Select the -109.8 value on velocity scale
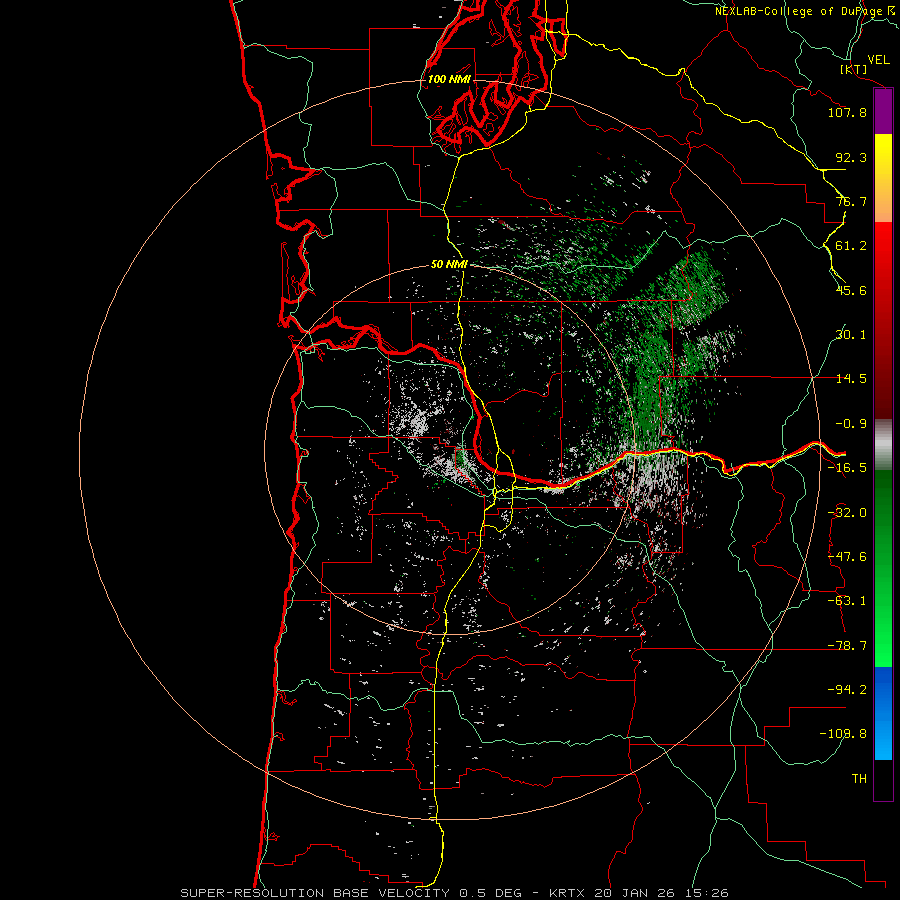Image resolution: width=900 pixels, height=900 pixels. (843, 734)
